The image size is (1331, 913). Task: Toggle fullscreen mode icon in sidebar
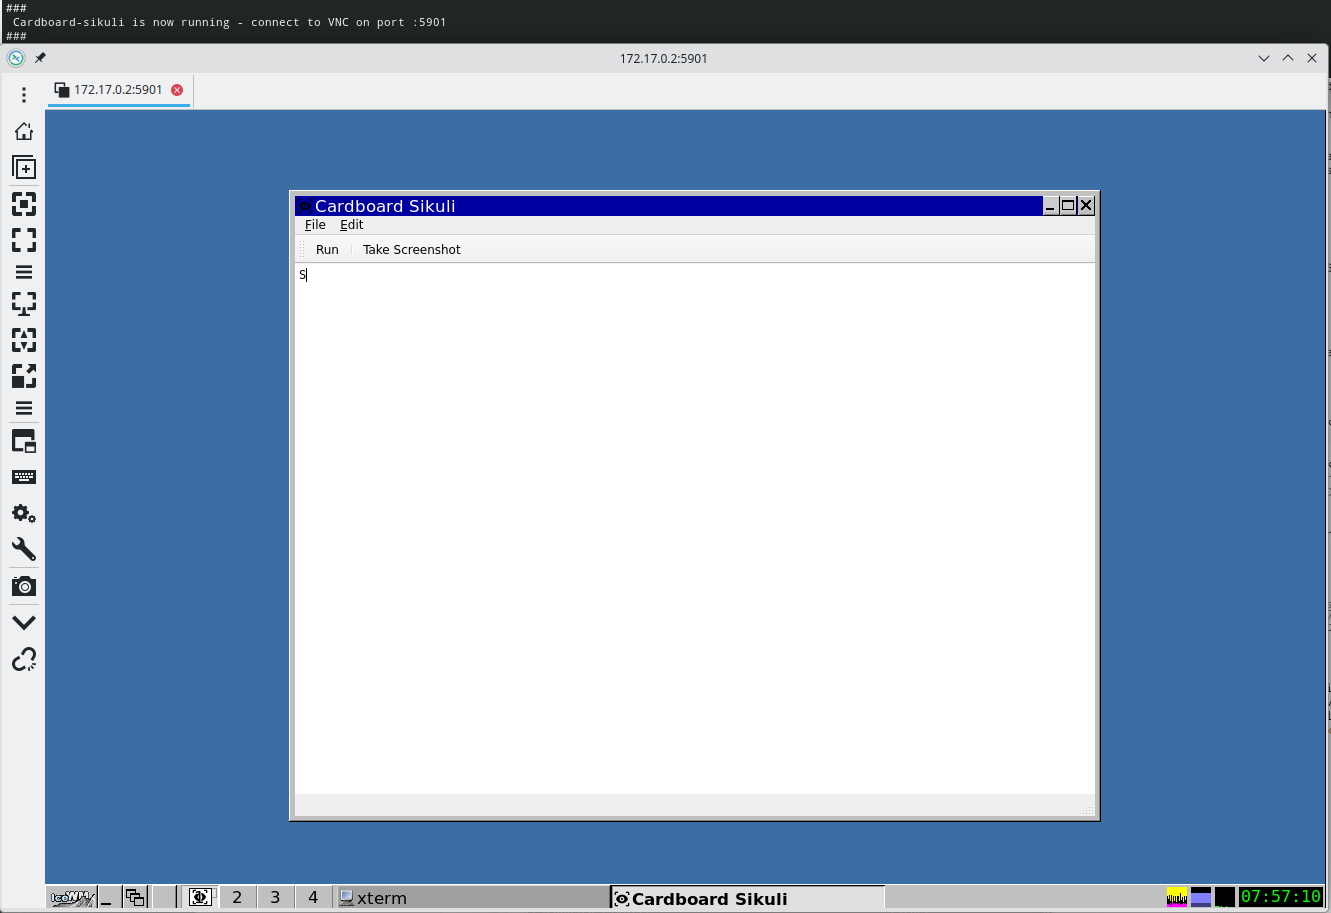(x=24, y=239)
